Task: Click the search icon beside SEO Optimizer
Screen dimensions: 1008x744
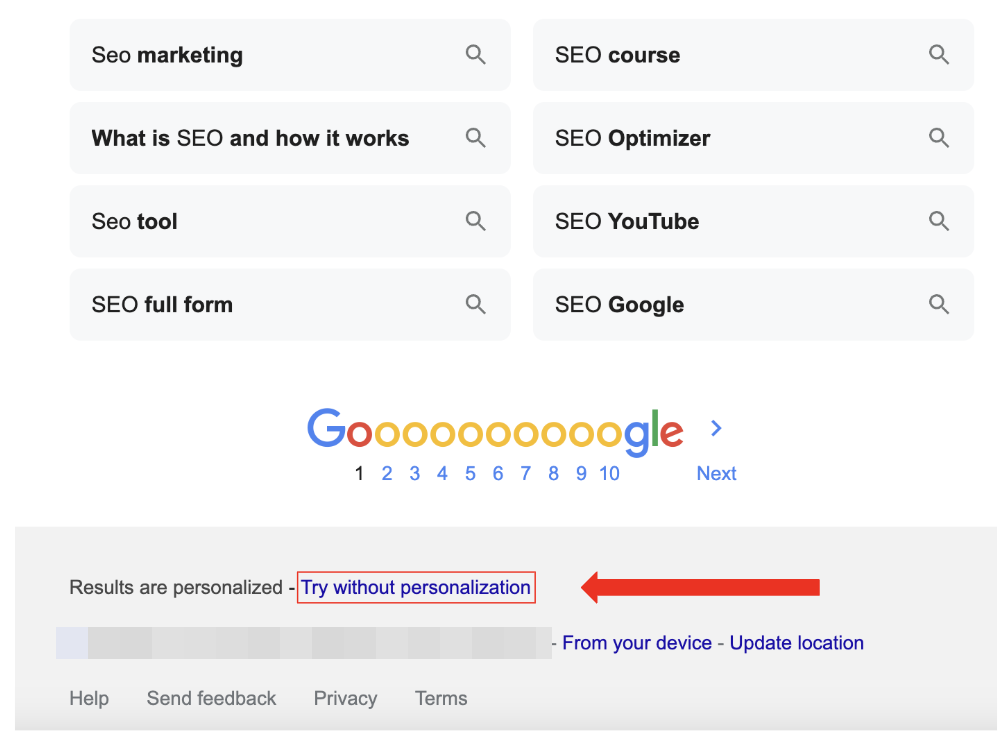Action: point(939,138)
